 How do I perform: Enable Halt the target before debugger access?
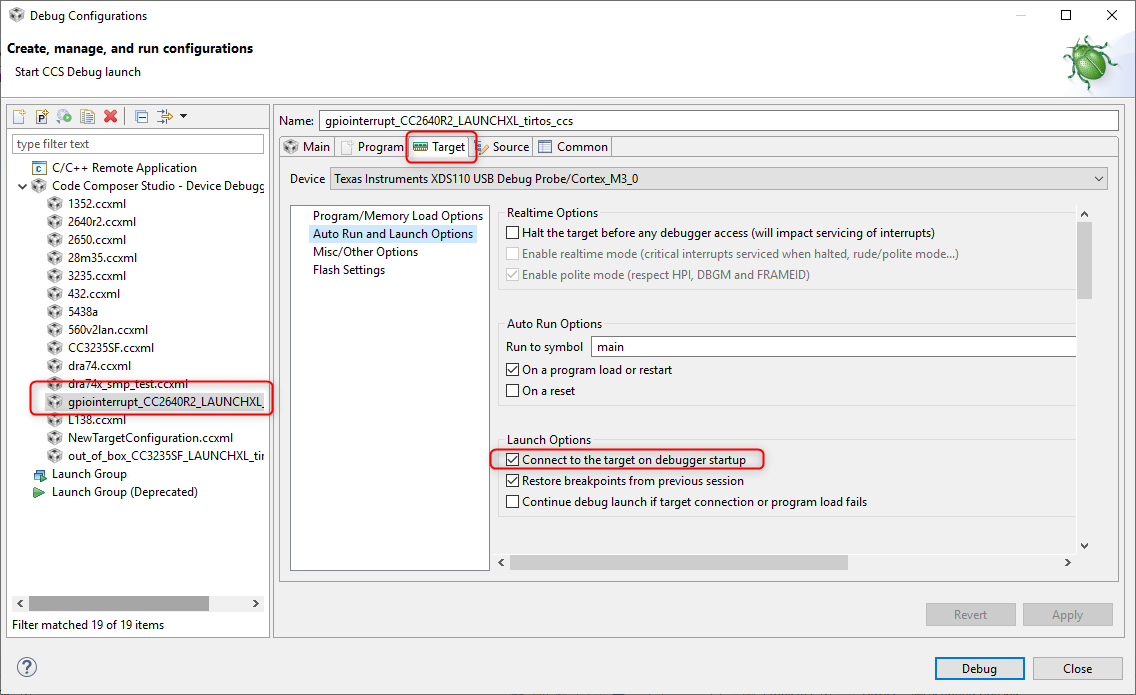coord(514,233)
